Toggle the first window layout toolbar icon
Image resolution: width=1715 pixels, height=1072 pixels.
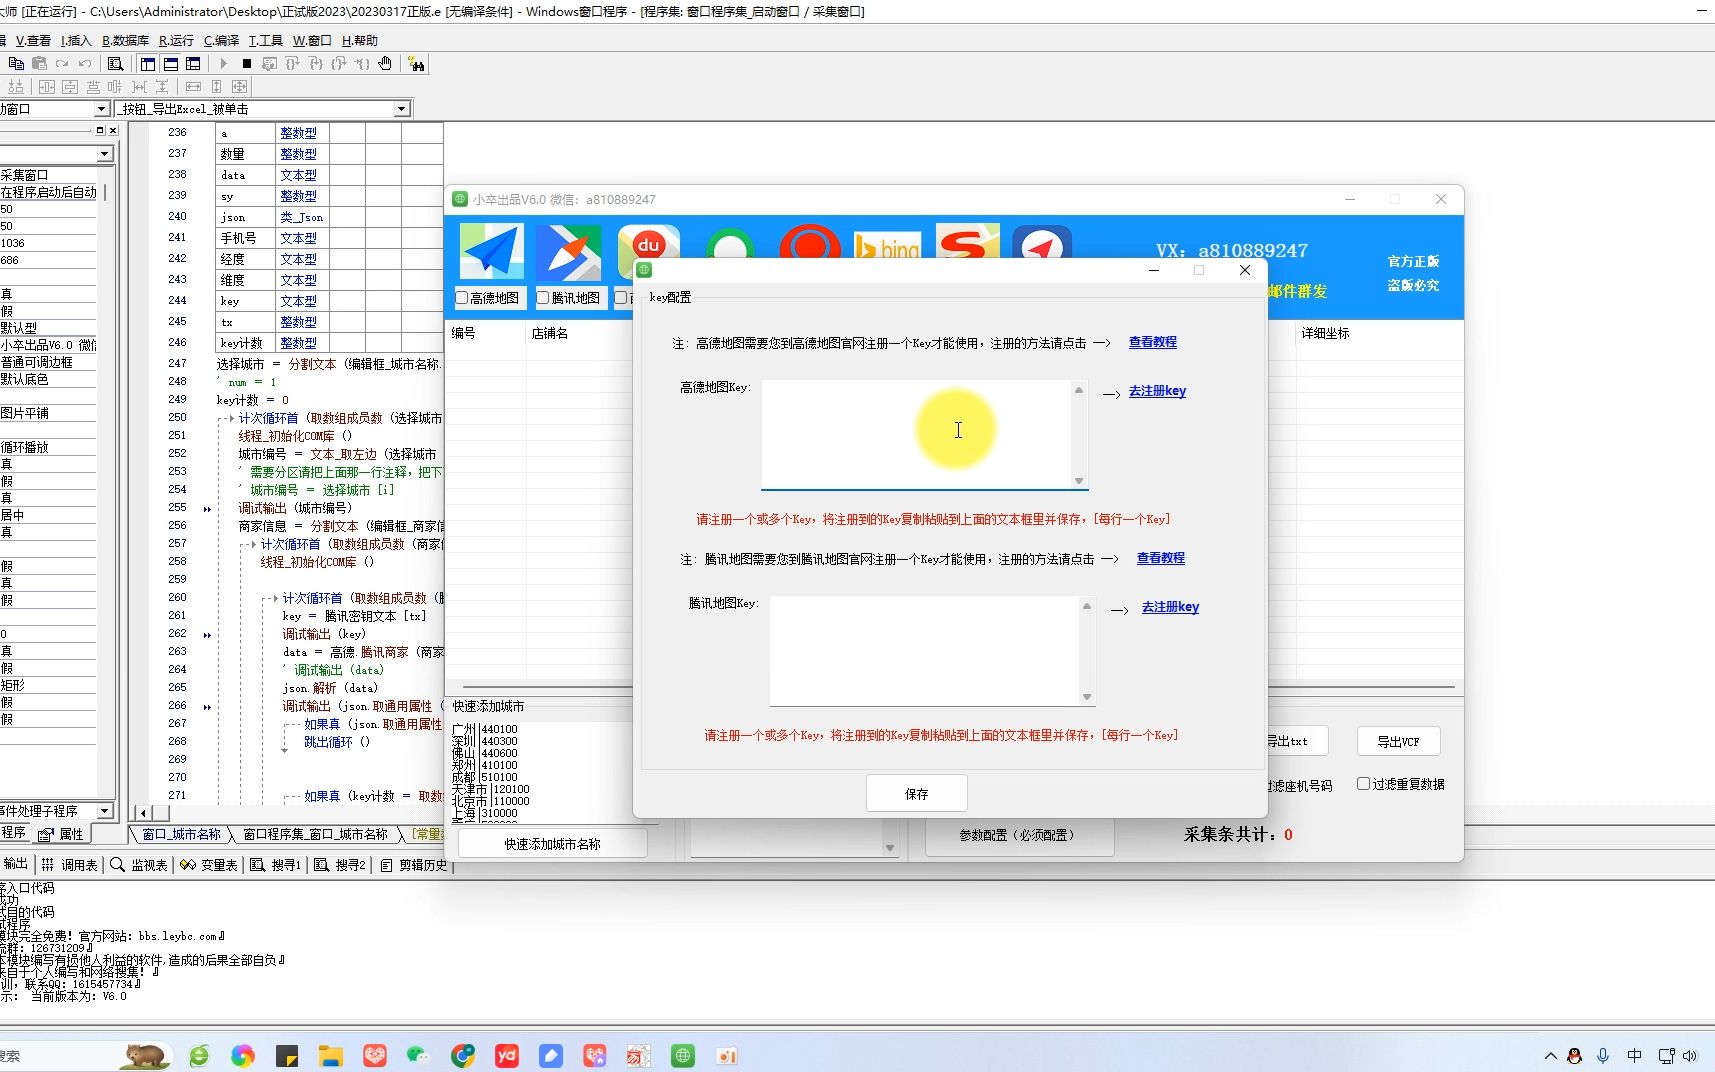point(148,63)
